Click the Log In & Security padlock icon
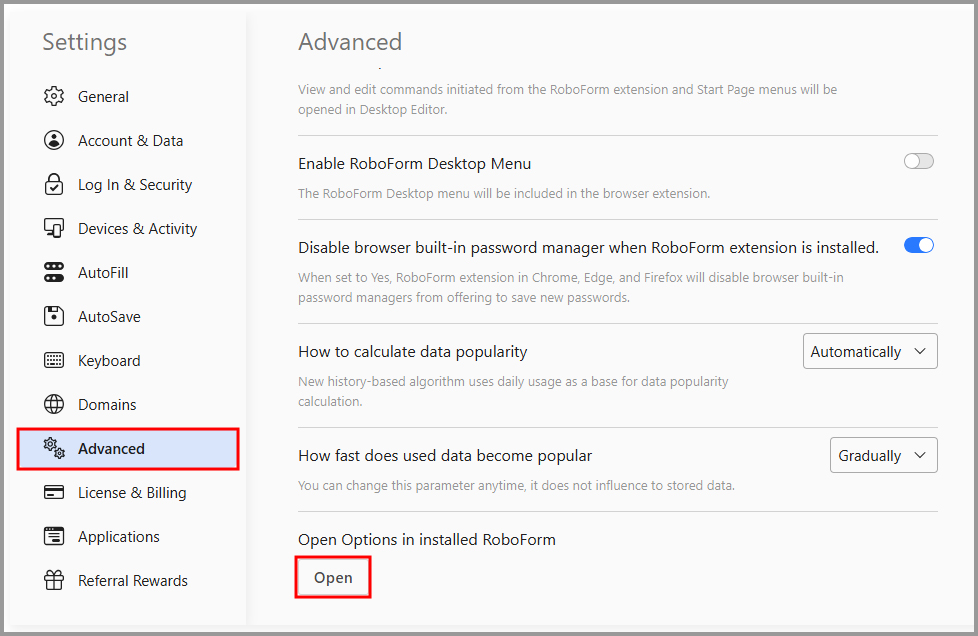 click(54, 185)
